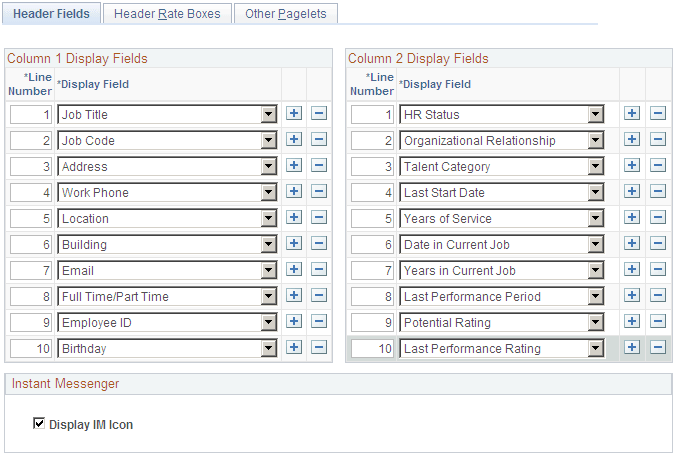Add a row after Job Title
Viewport: 680px width, 459px height.
(x=294, y=114)
